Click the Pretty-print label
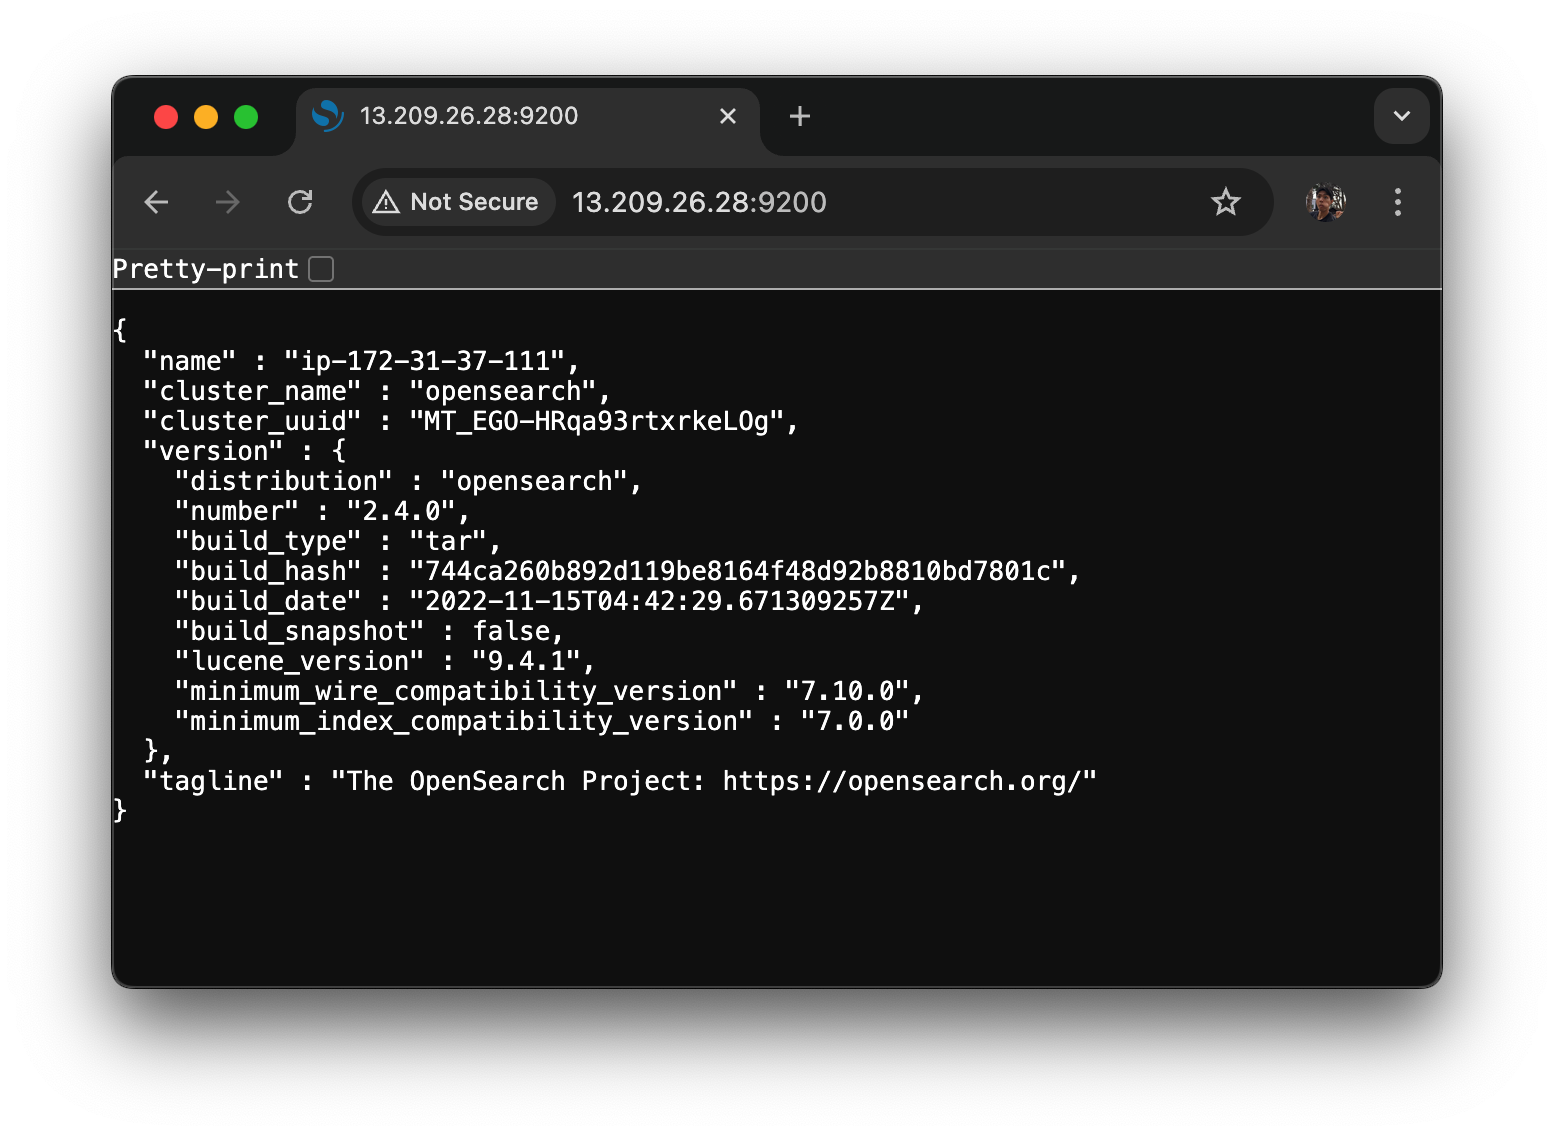 pos(205,269)
